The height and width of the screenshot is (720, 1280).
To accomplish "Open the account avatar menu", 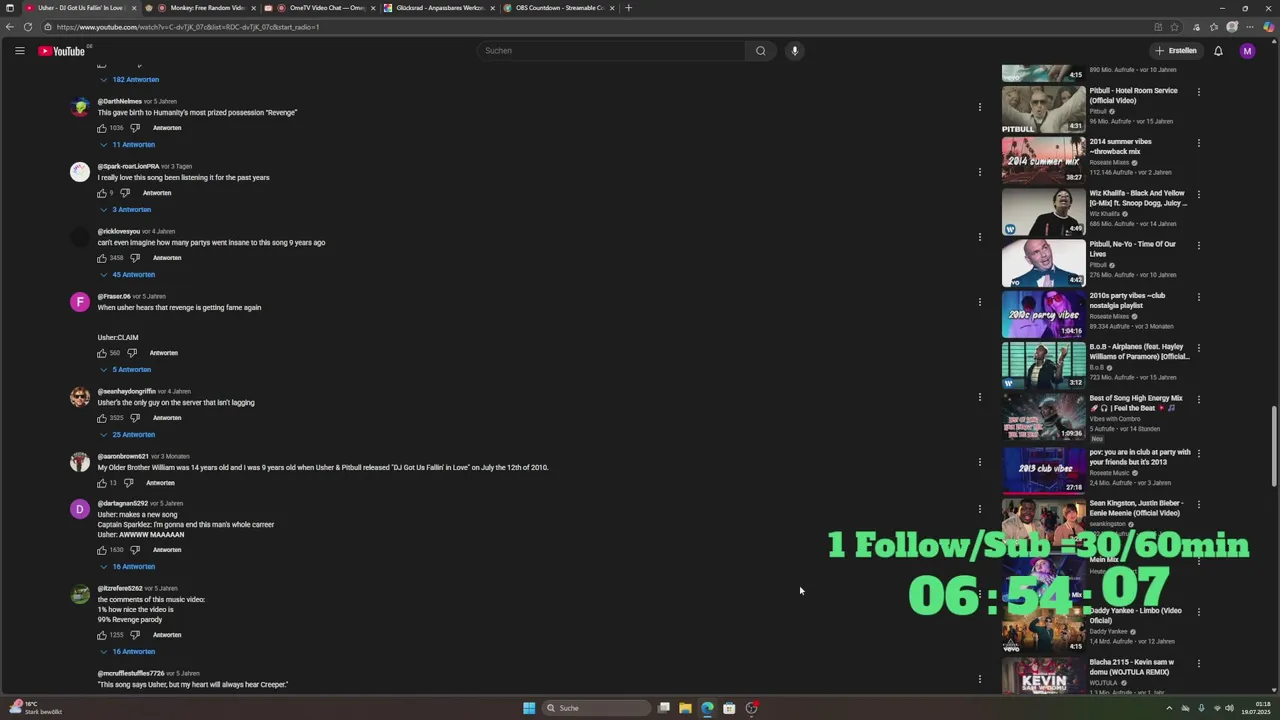I will click(1247, 51).
